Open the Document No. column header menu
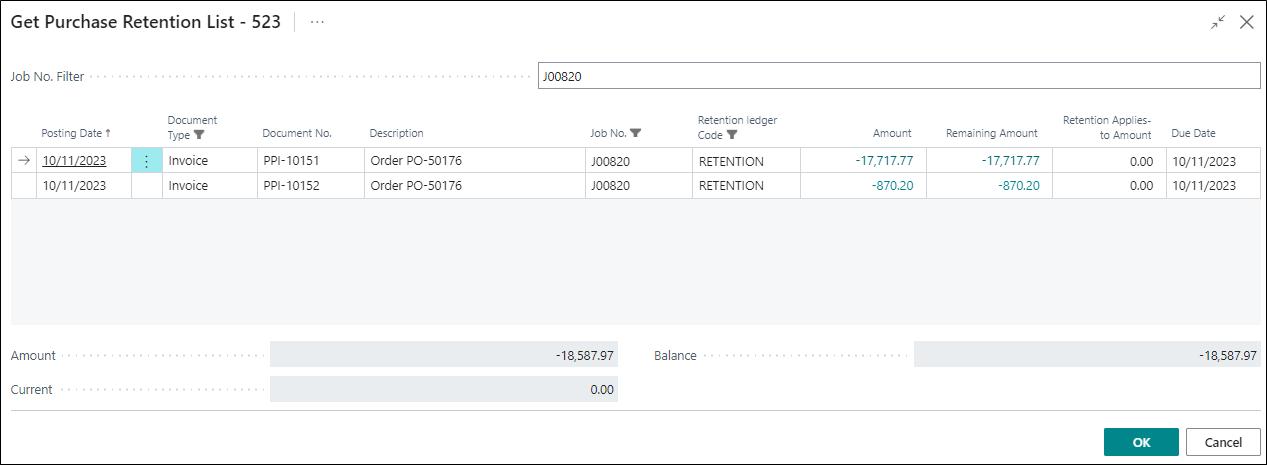This screenshot has height=465, width=1267. click(x=297, y=133)
